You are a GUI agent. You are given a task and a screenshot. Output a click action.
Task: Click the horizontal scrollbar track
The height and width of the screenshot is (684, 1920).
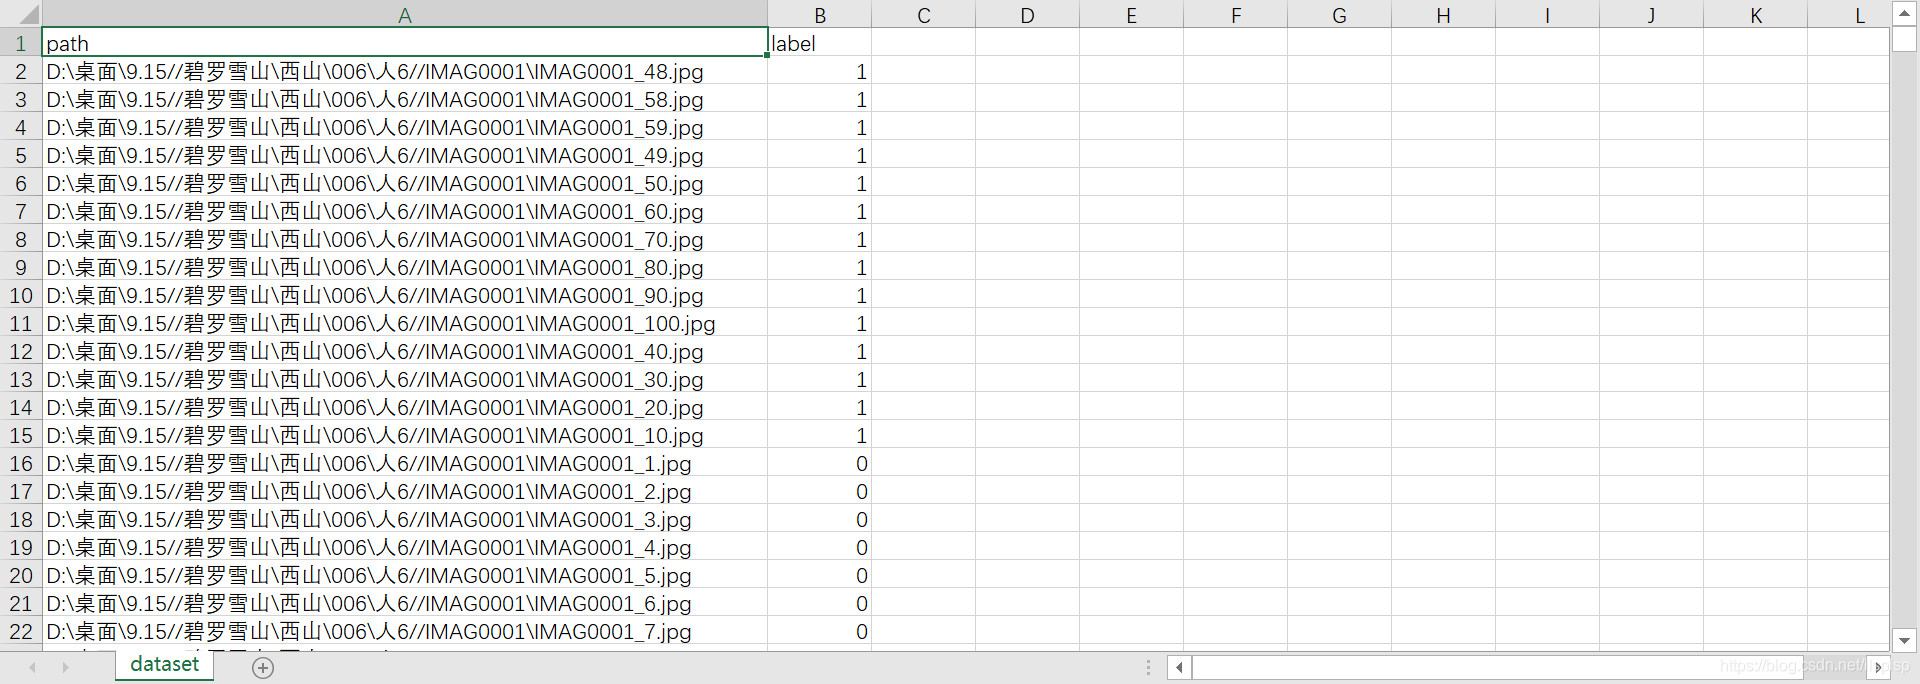pyautogui.click(x=1528, y=667)
